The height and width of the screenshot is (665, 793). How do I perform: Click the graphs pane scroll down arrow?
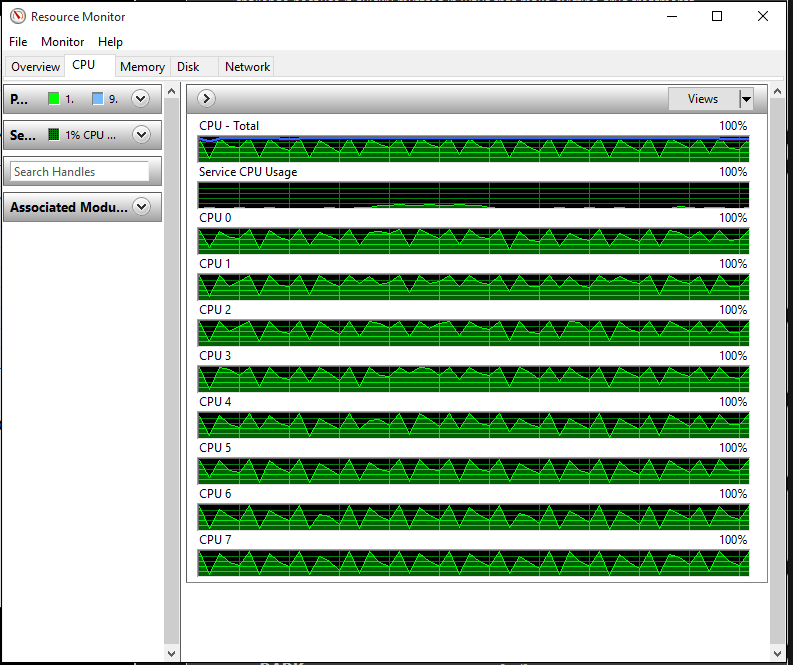[777, 654]
